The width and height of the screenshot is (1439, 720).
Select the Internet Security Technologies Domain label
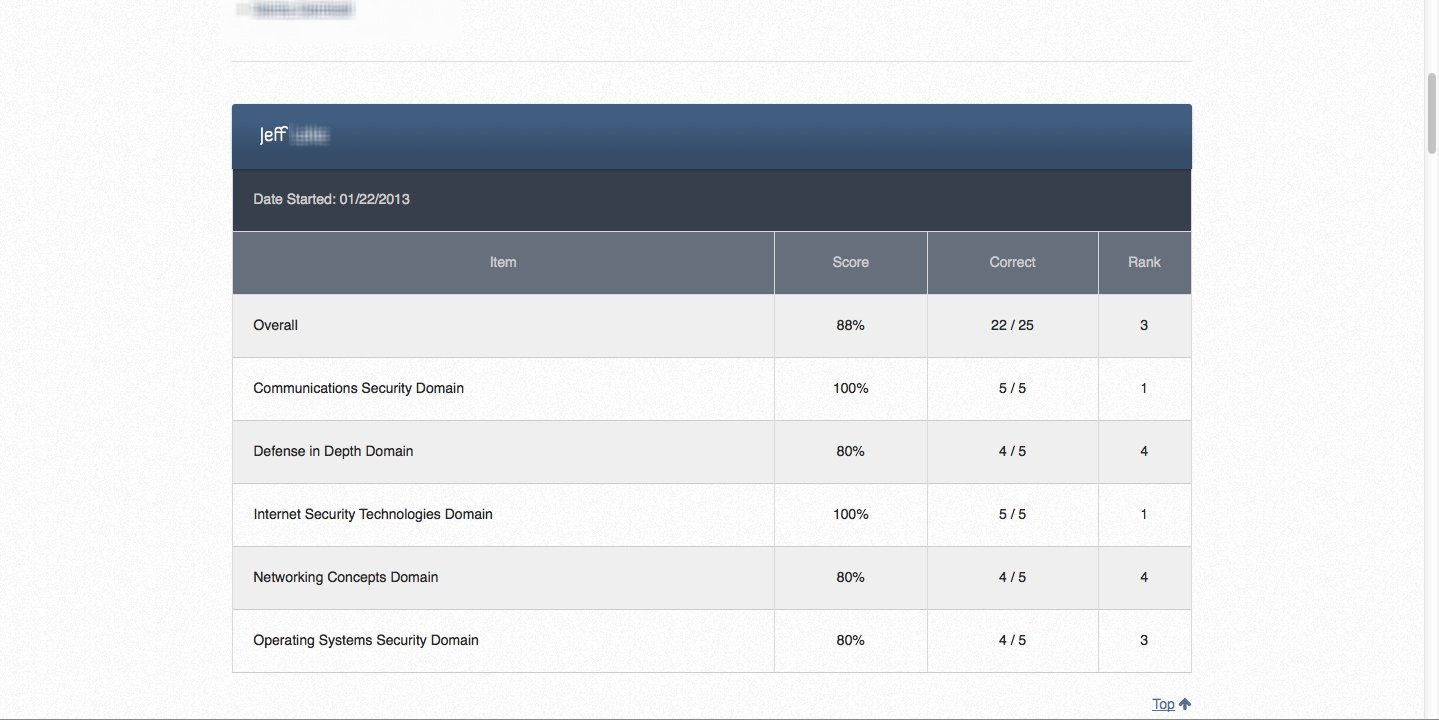[373, 514]
